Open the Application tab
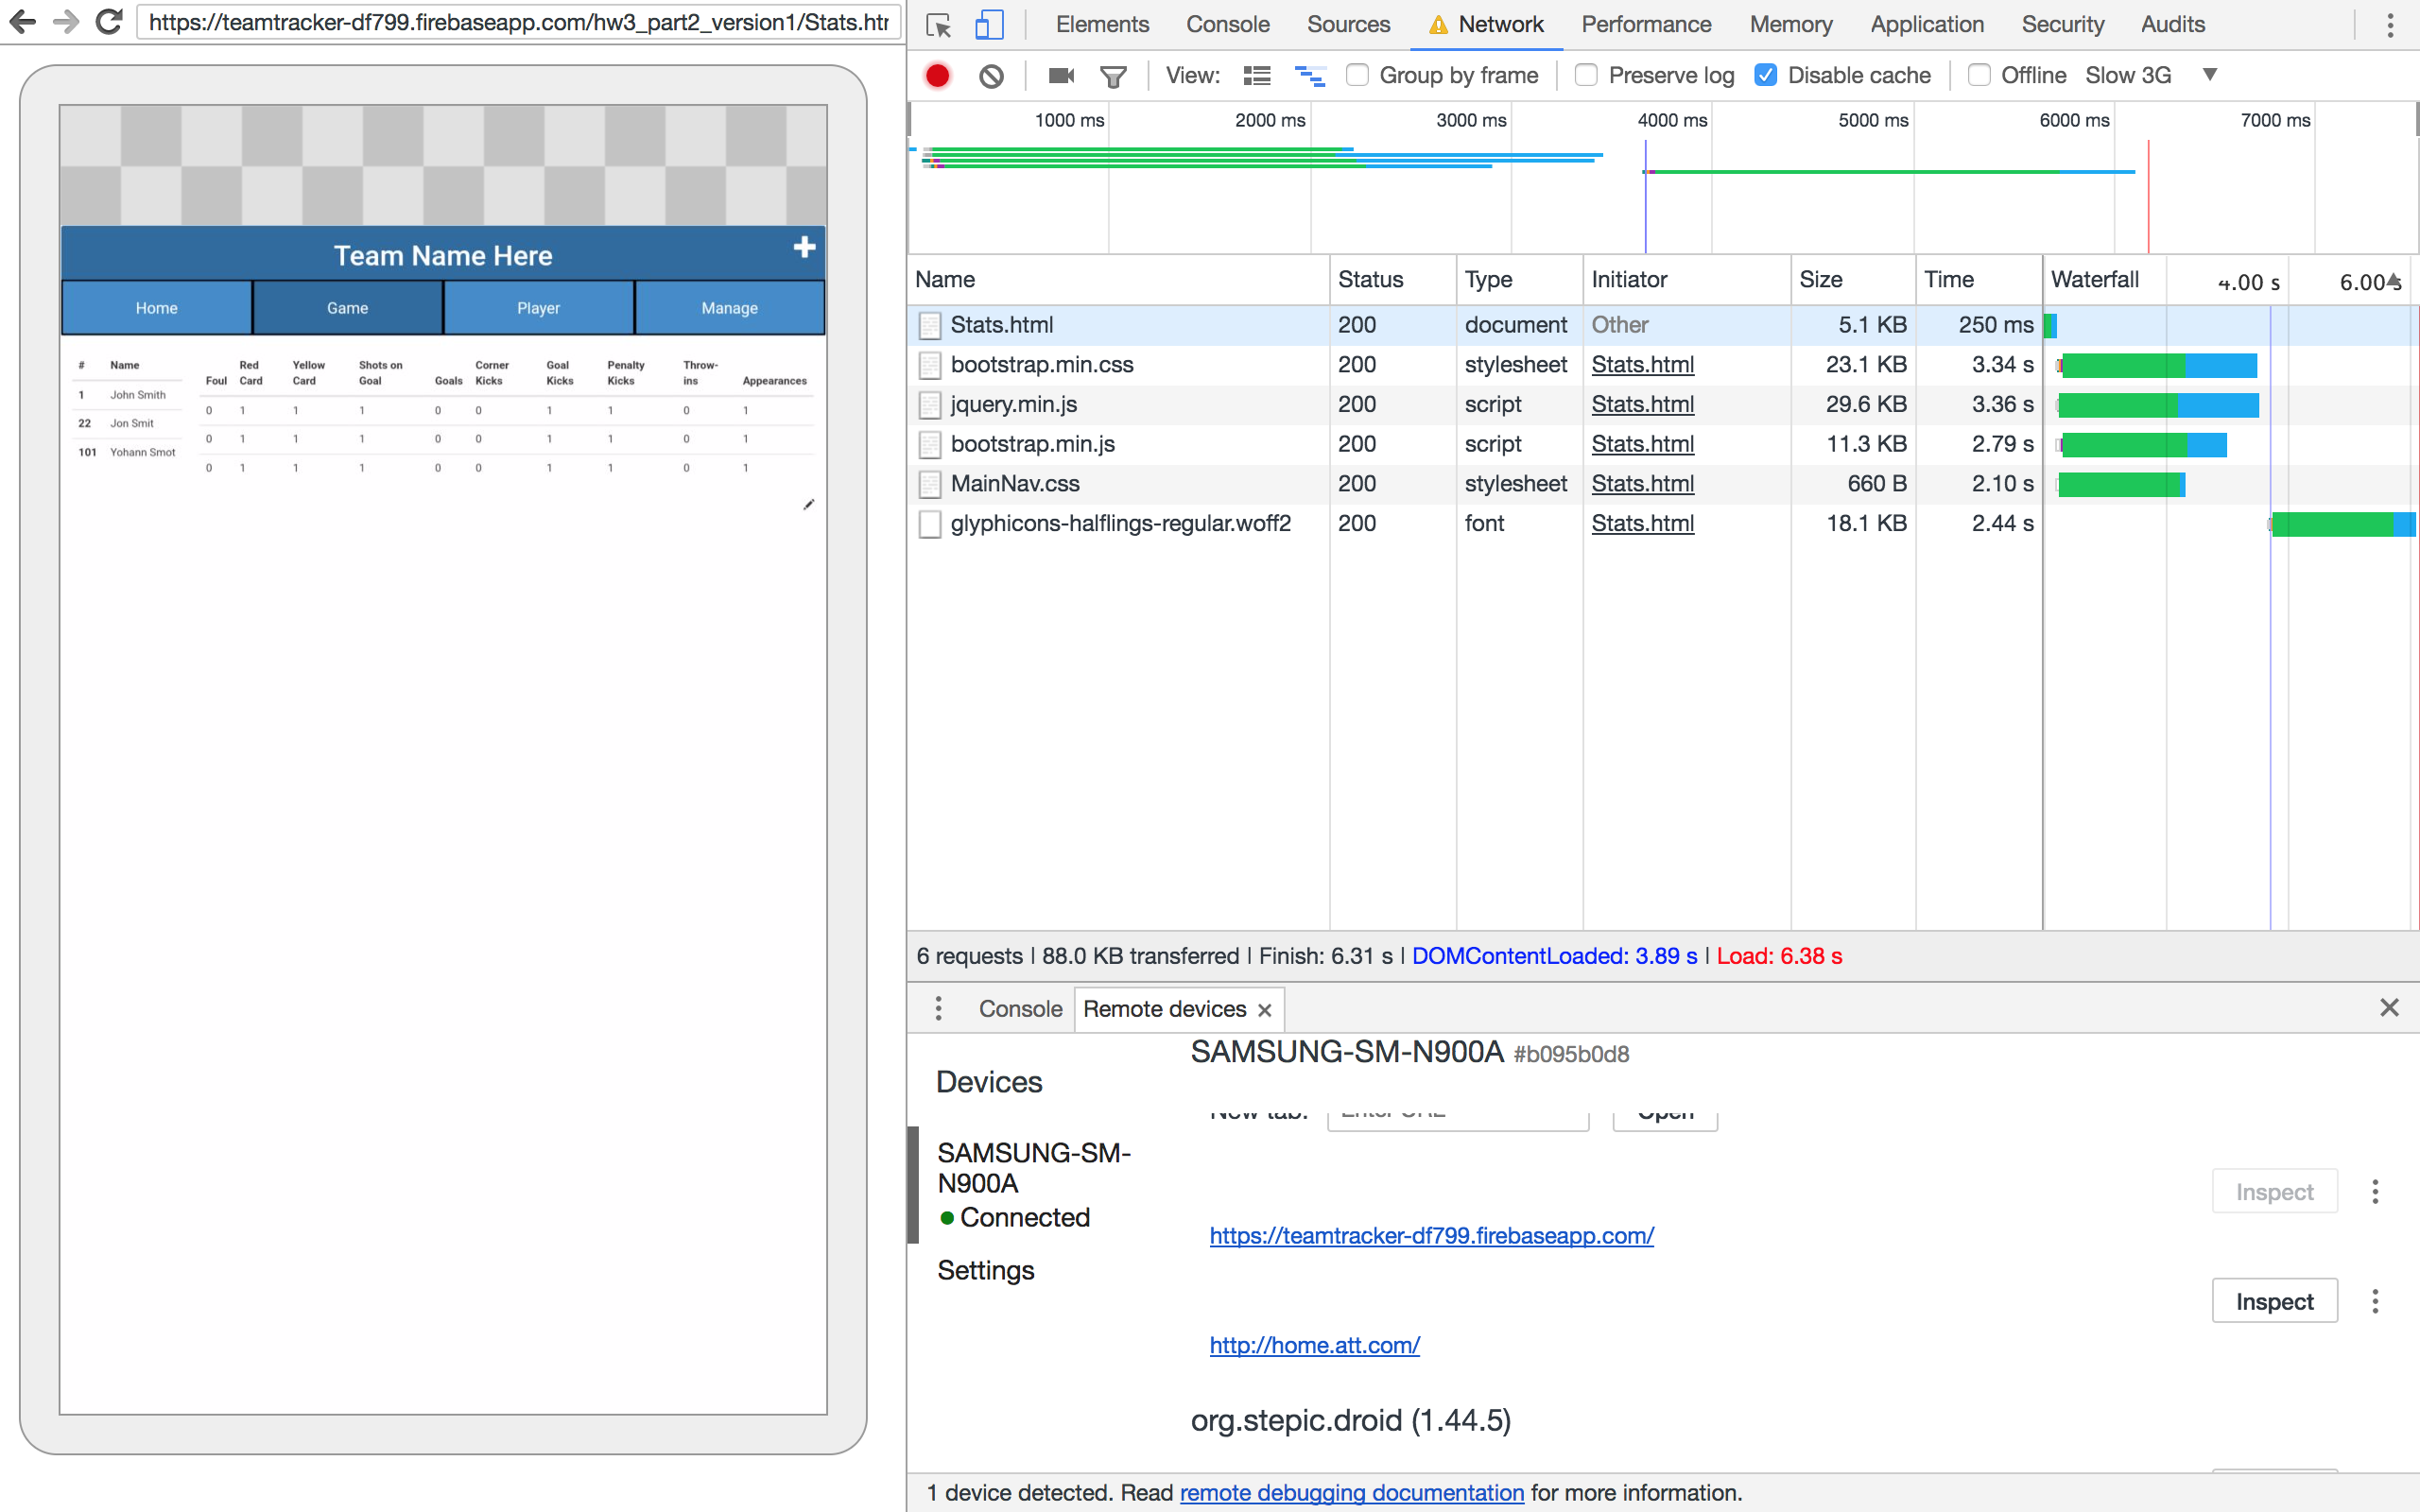2420x1512 pixels. click(1927, 25)
